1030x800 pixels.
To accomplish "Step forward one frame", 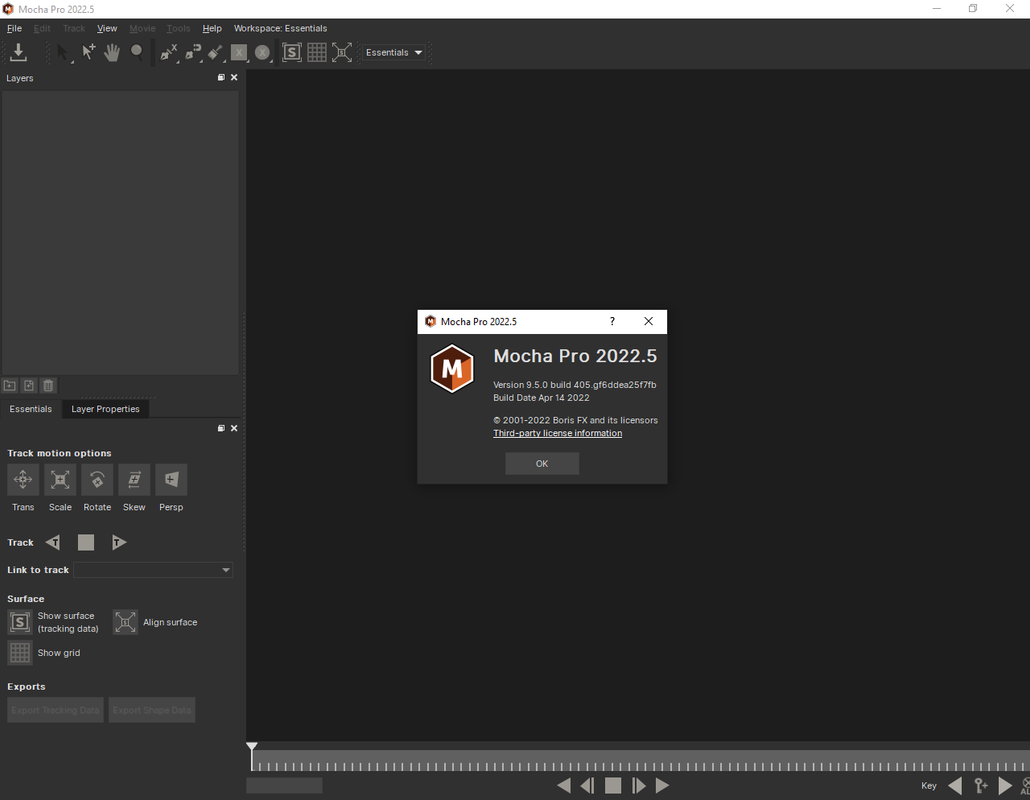I will [x=638, y=786].
